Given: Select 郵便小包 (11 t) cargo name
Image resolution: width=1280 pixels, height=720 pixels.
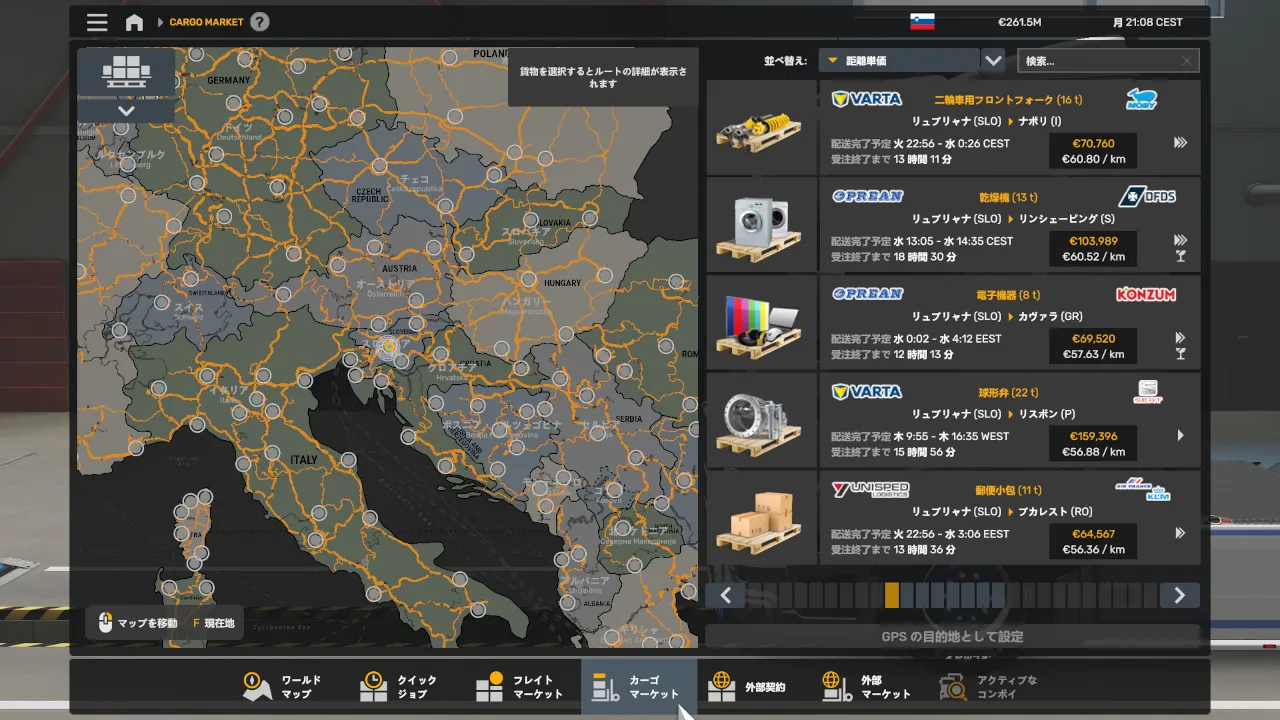Looking at the screenshot, I should tap(1009, 490).
